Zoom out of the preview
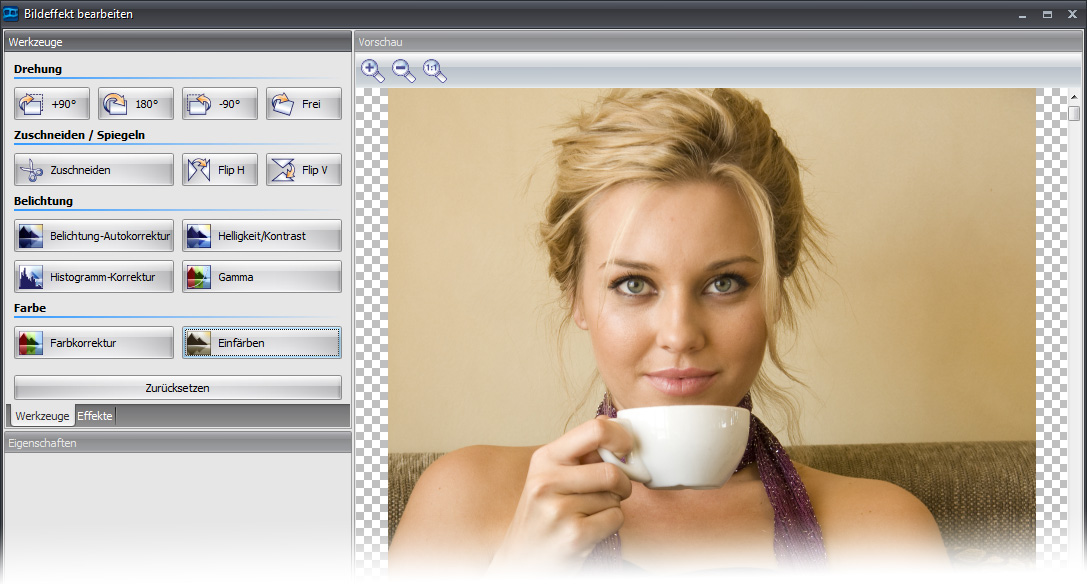The width and height of the screenshot is (1087, 584). [403, 70]
